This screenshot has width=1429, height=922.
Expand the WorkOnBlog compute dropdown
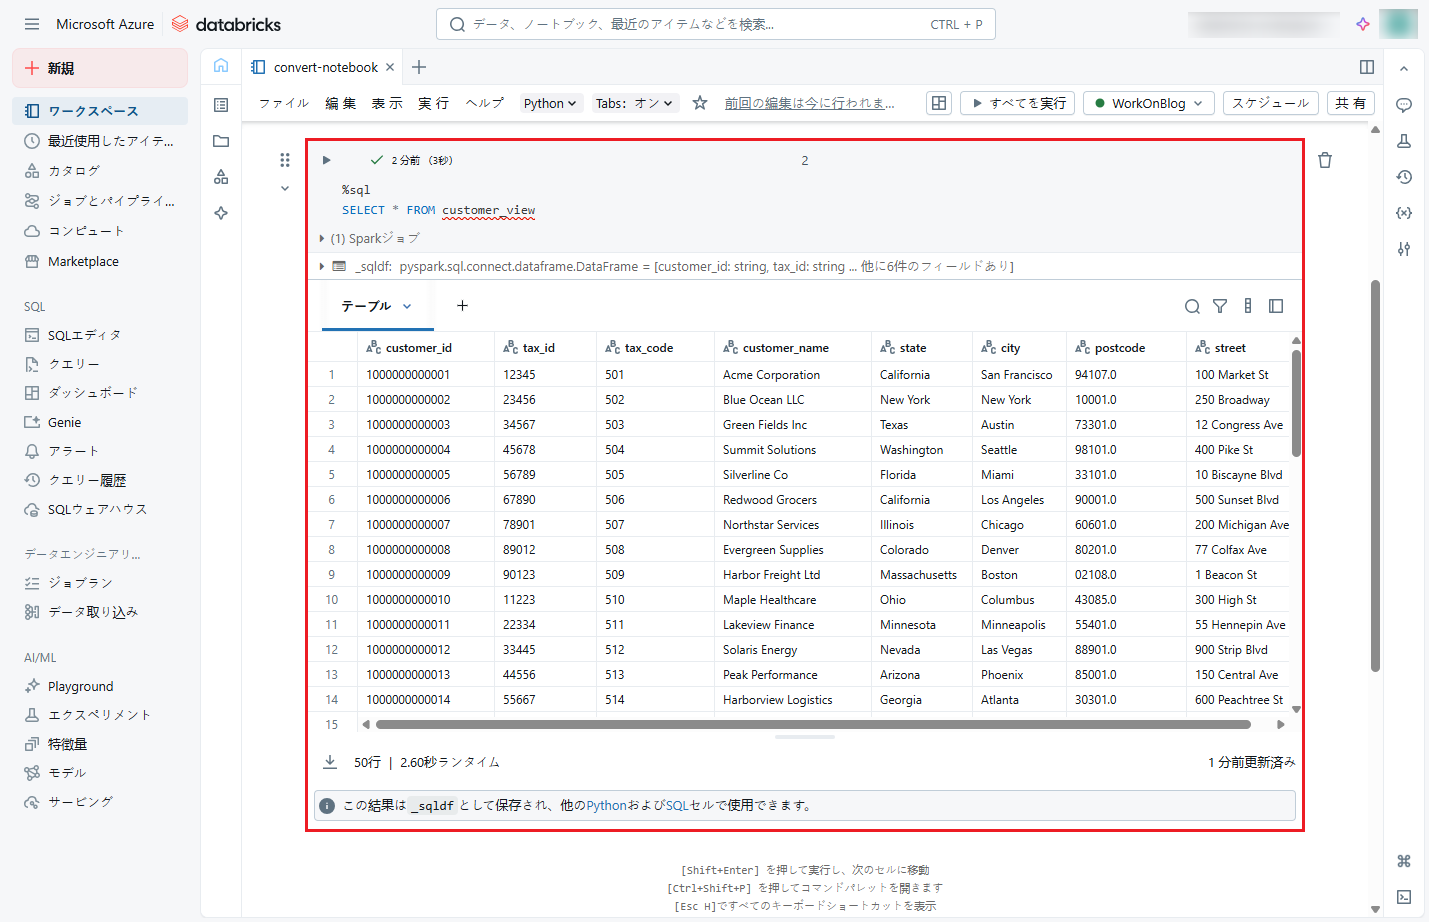1149,103
